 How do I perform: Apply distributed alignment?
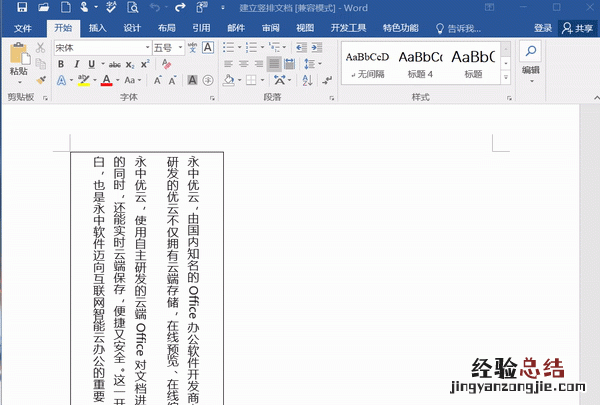point(290,64)
